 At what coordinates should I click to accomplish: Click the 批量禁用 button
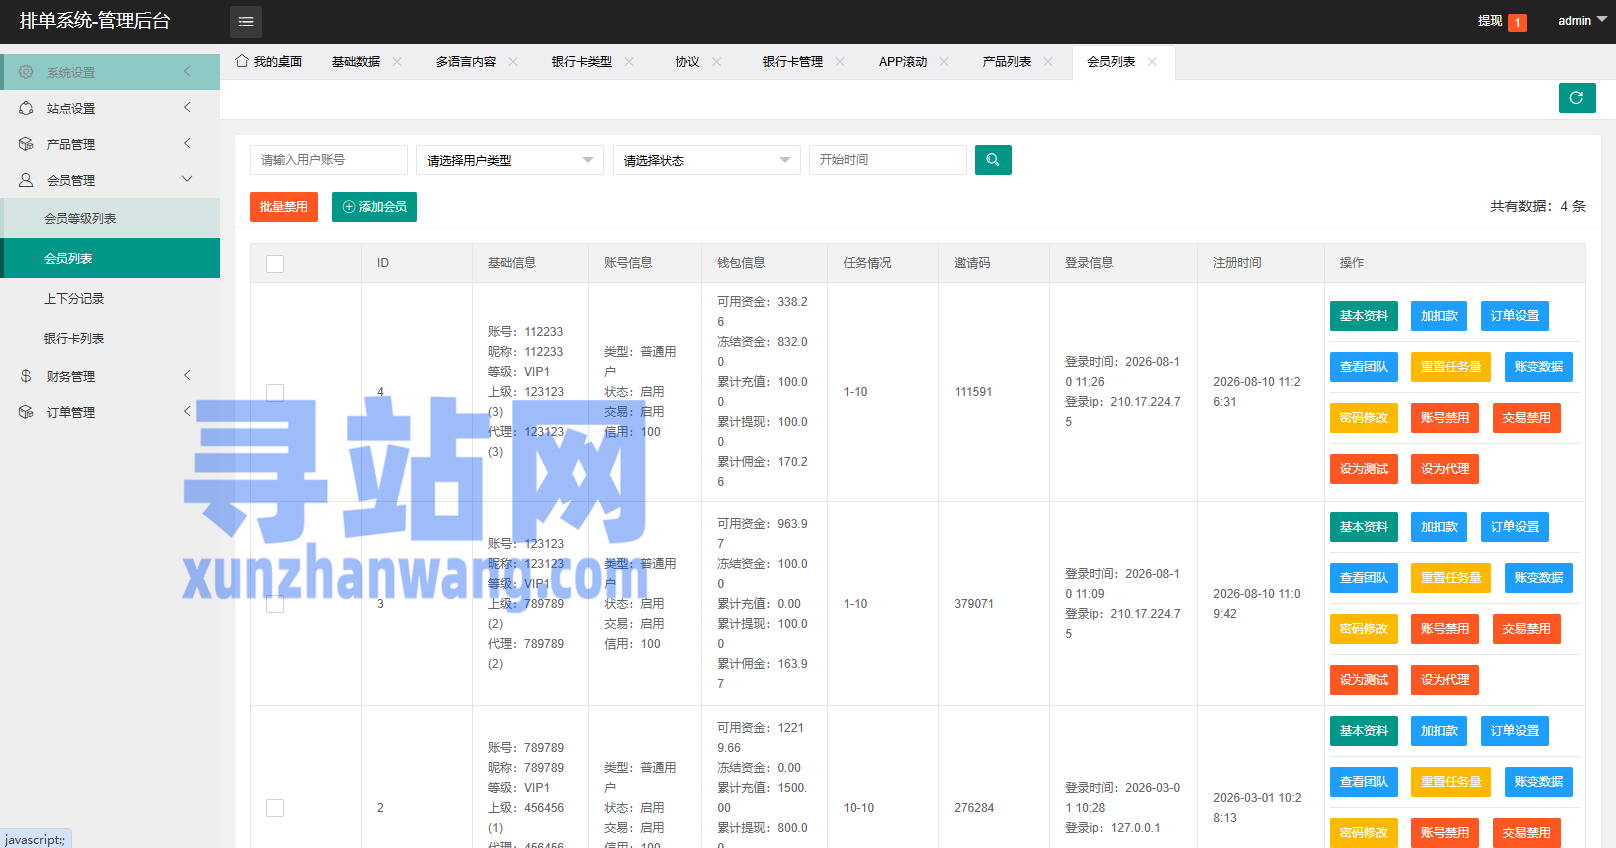[x=284, y=207]
